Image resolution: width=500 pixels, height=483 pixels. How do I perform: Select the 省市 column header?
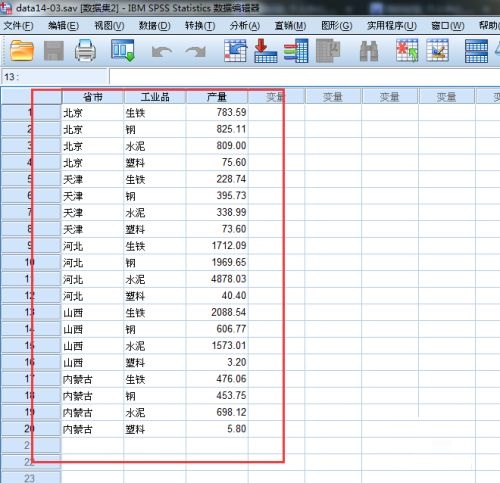click(93, 97)
